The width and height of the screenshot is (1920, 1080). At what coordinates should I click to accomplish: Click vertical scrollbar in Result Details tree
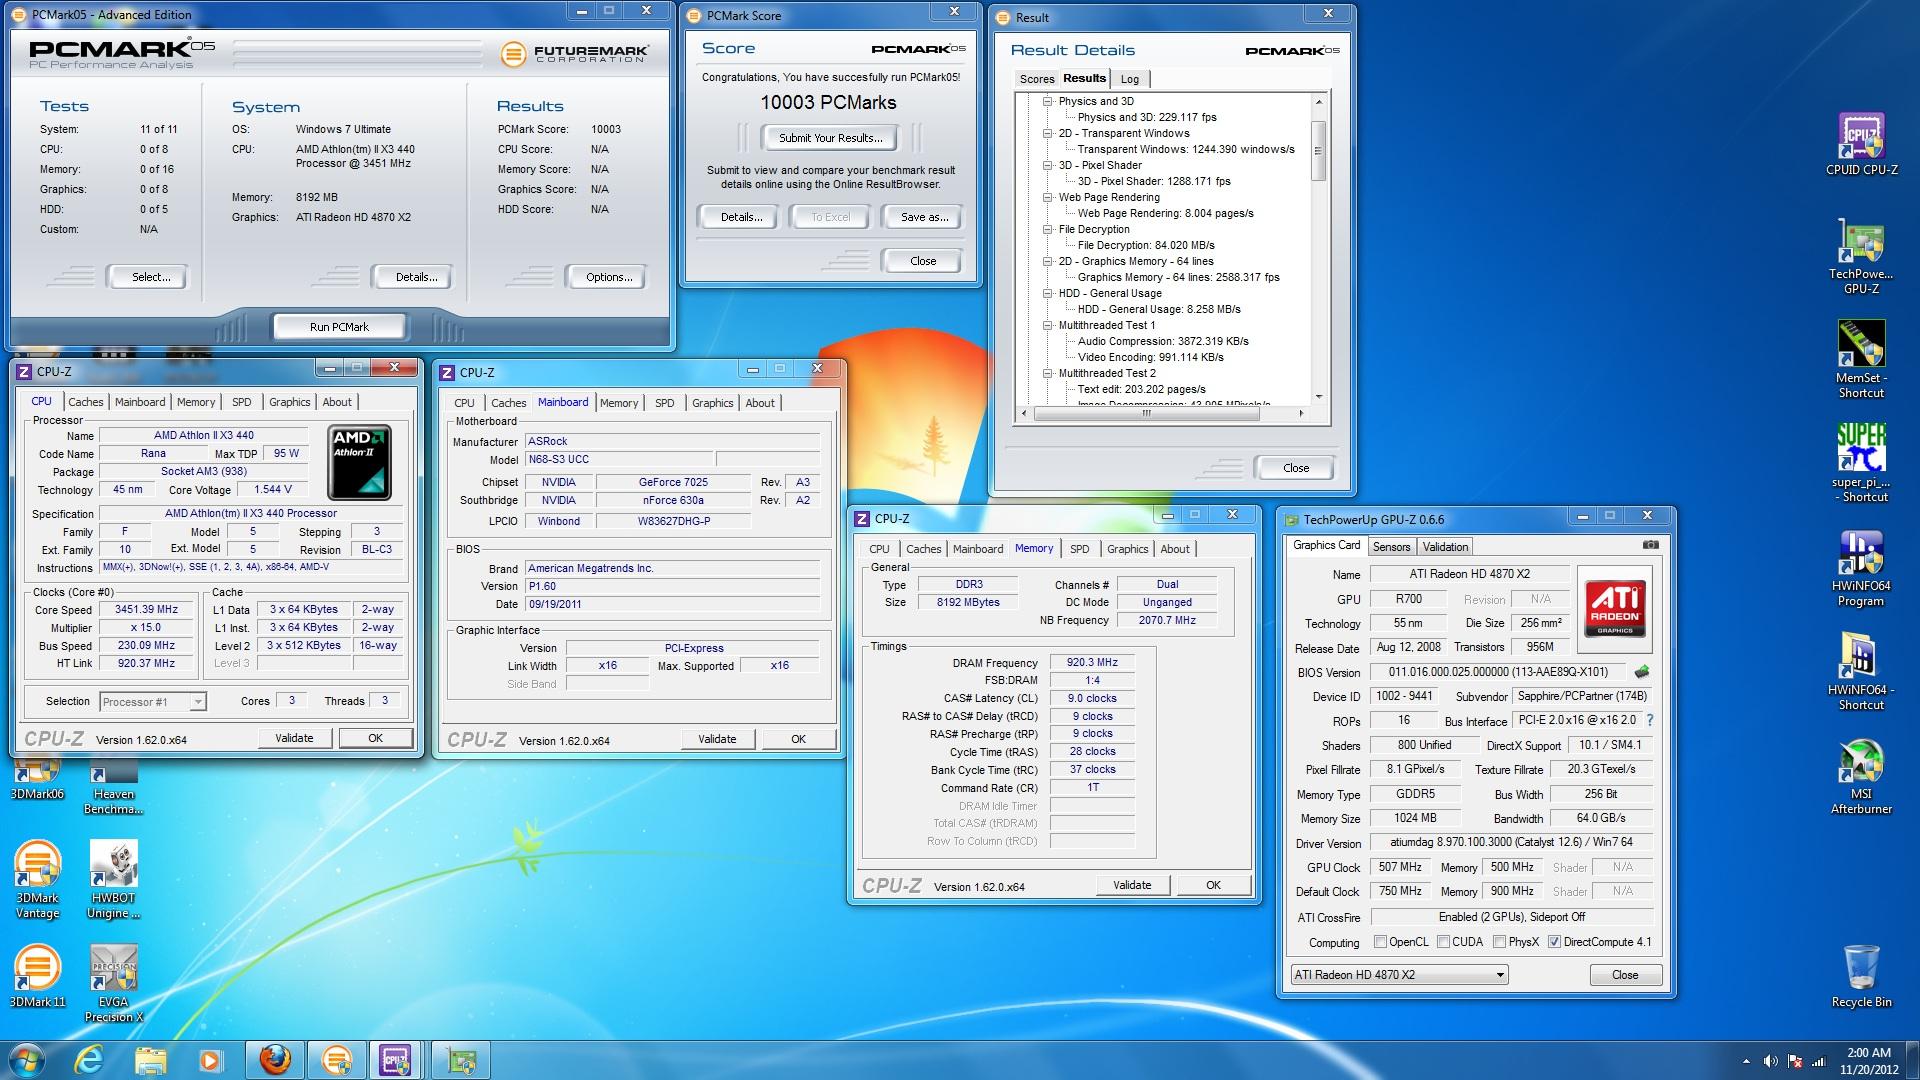click(1318, 150)
